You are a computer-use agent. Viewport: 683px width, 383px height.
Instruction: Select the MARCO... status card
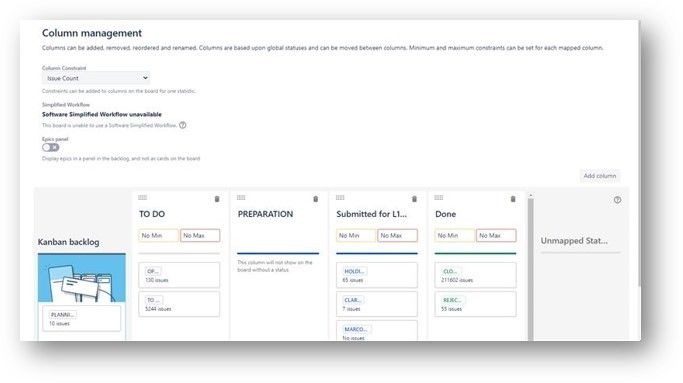377,331
